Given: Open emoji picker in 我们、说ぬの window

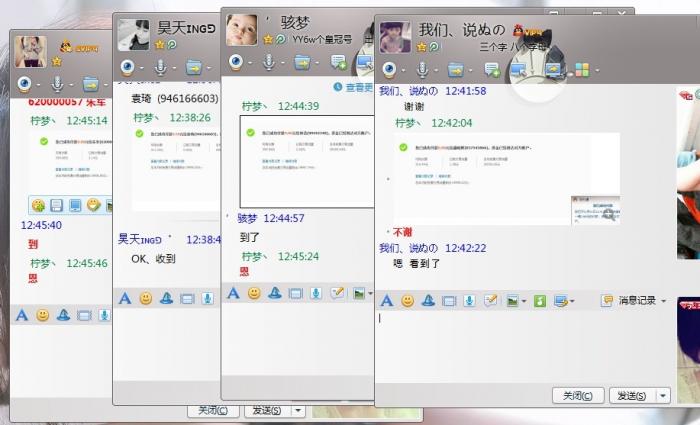Looking at the screenshot, I should (407, 301).
